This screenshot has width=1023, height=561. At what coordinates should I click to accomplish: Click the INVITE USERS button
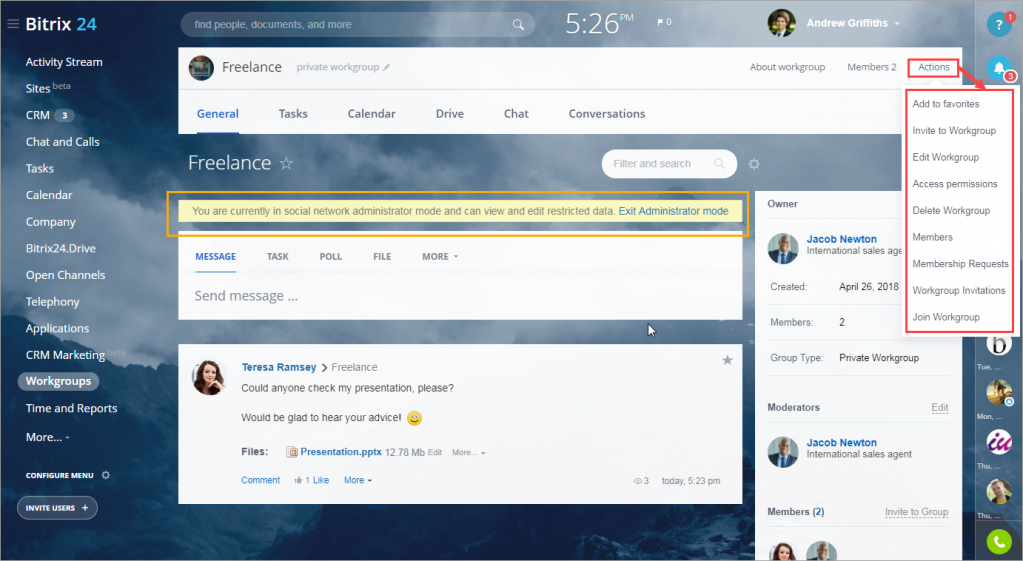(57, 508)
